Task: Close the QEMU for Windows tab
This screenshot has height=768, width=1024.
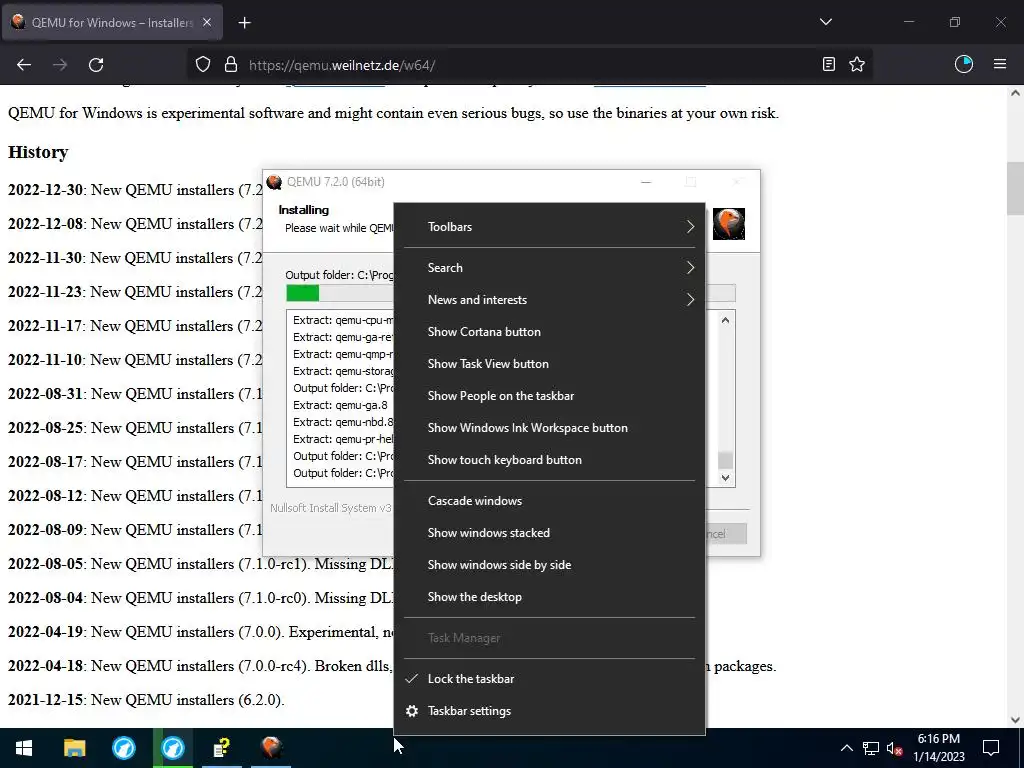Action: [x=206, y=22]
